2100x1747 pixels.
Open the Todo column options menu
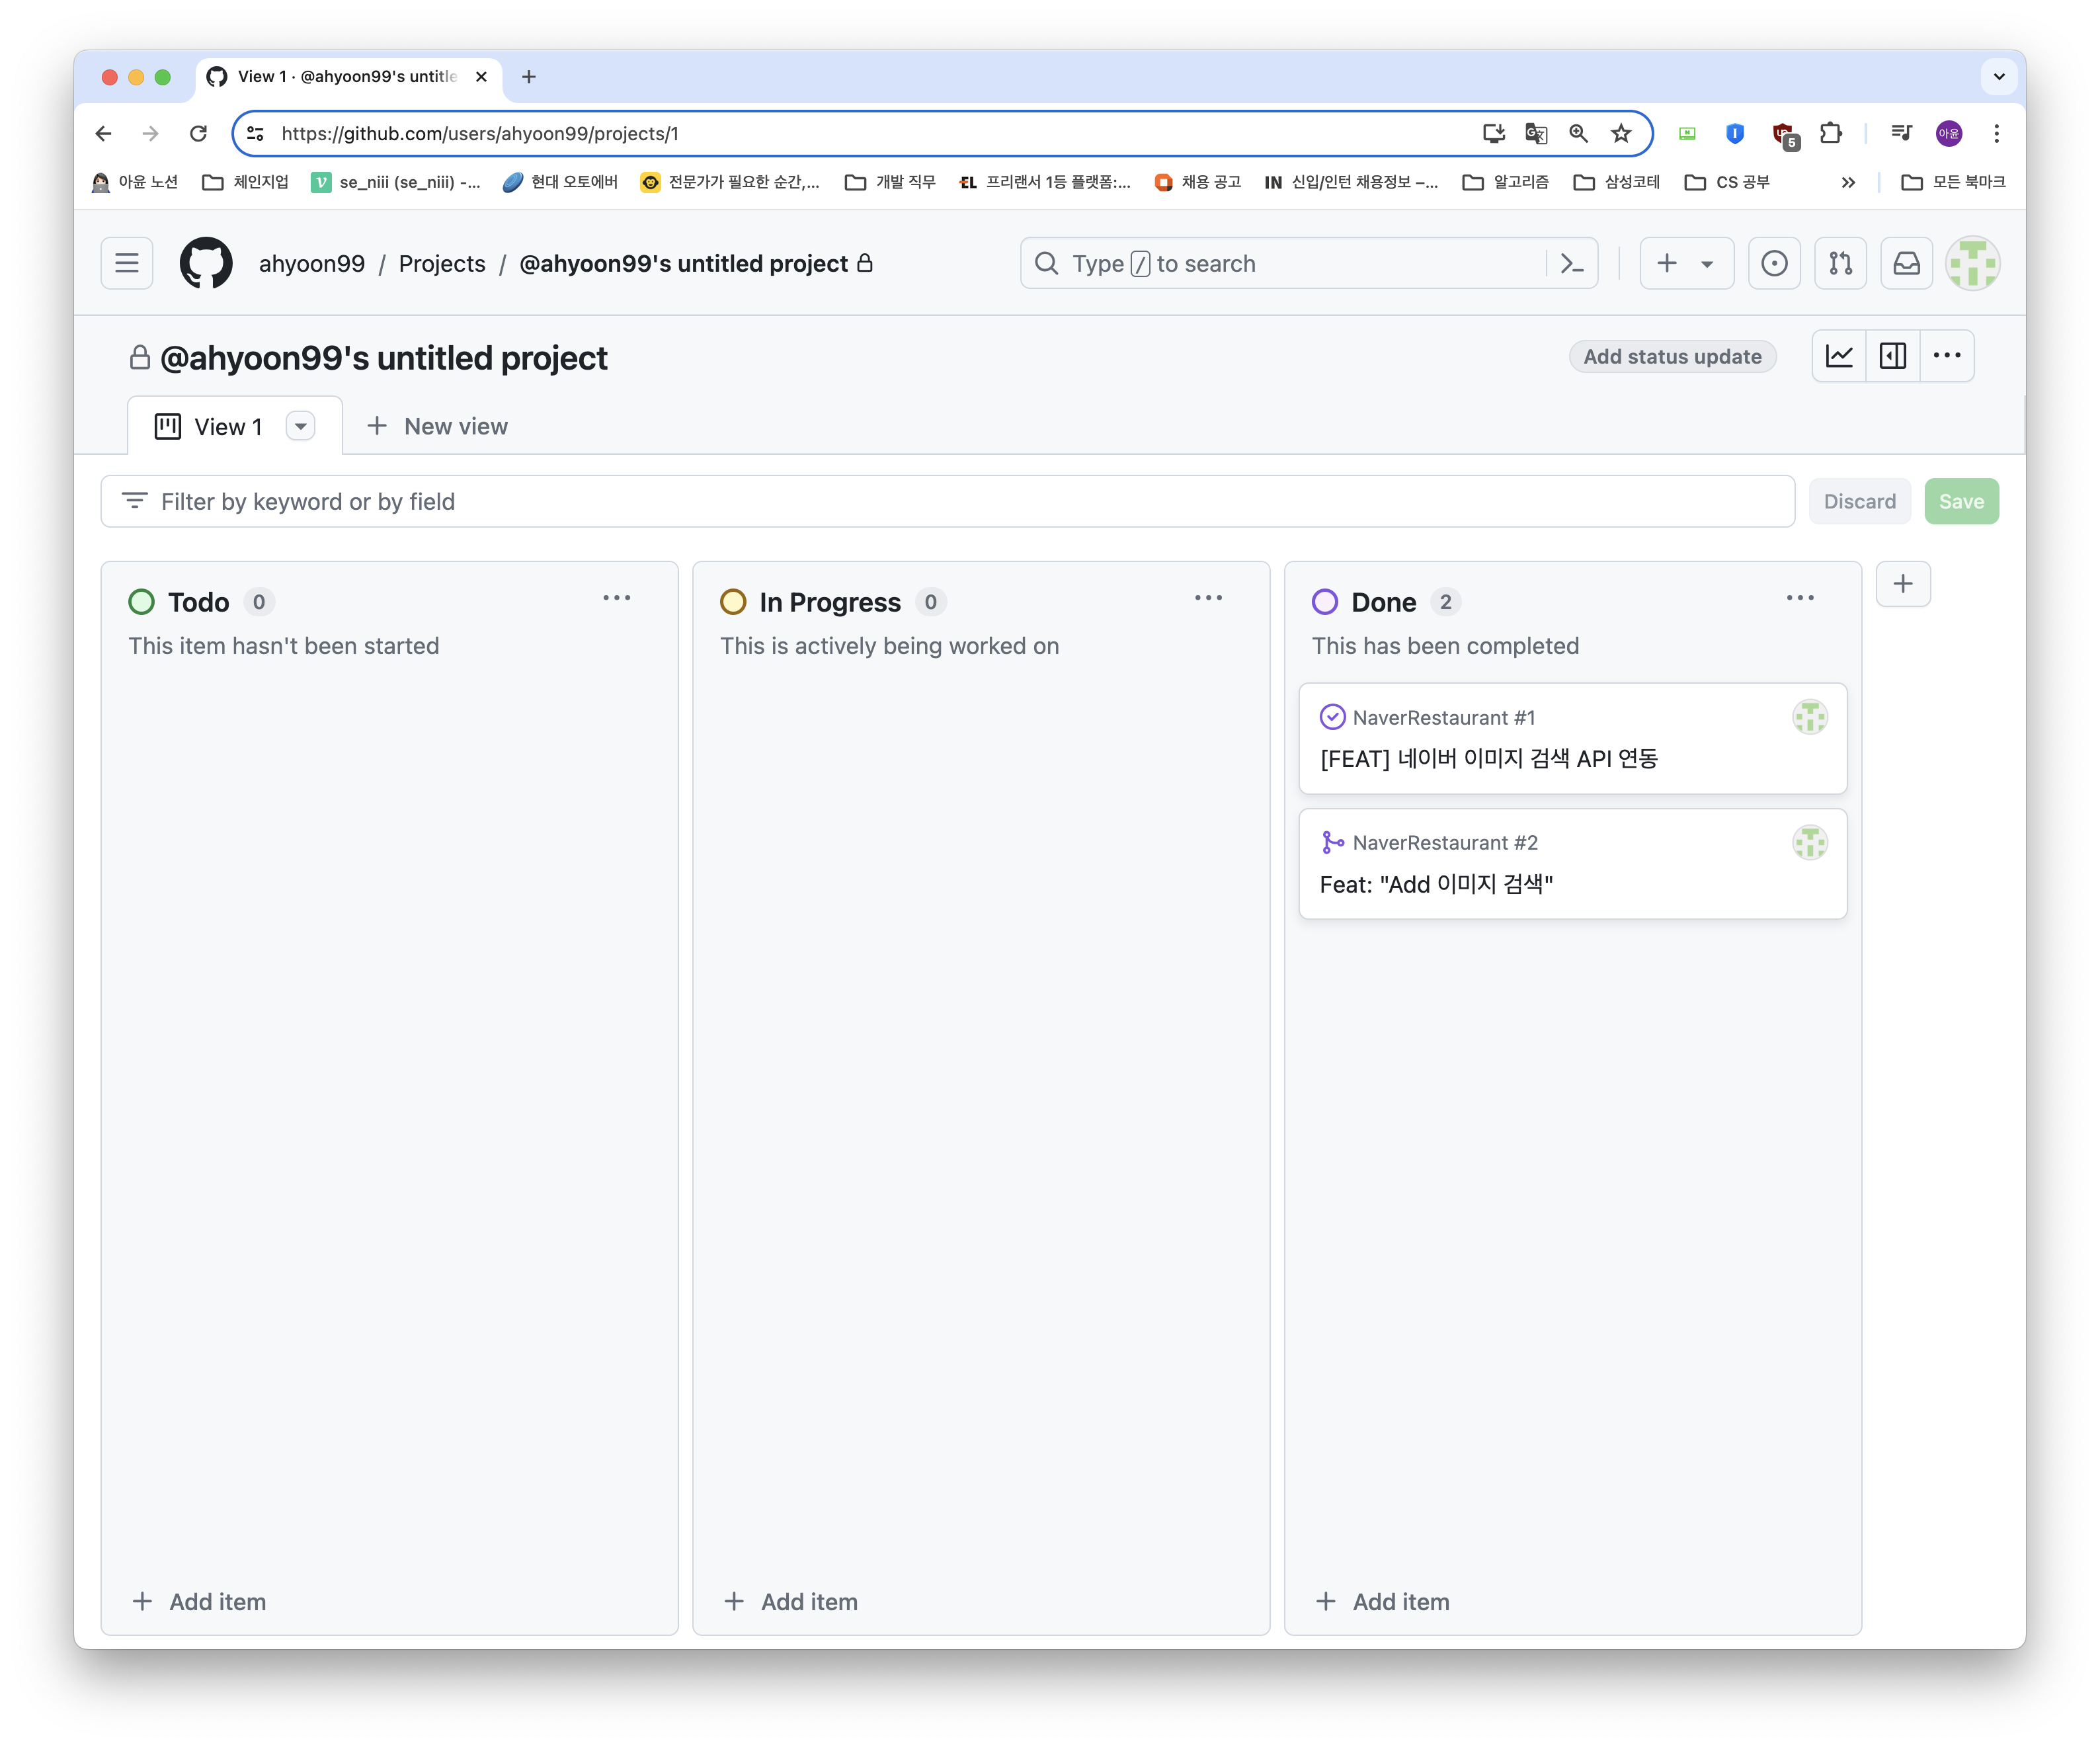(x=616, y=598)
